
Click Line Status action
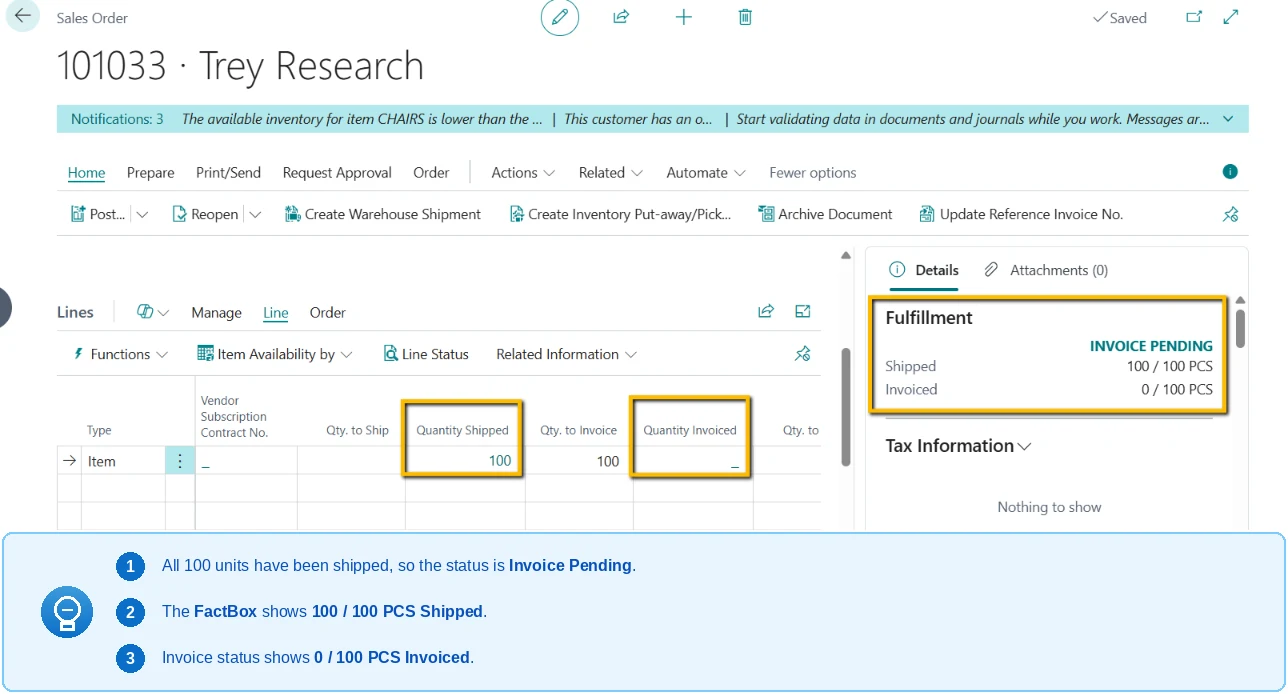[426, 354]
